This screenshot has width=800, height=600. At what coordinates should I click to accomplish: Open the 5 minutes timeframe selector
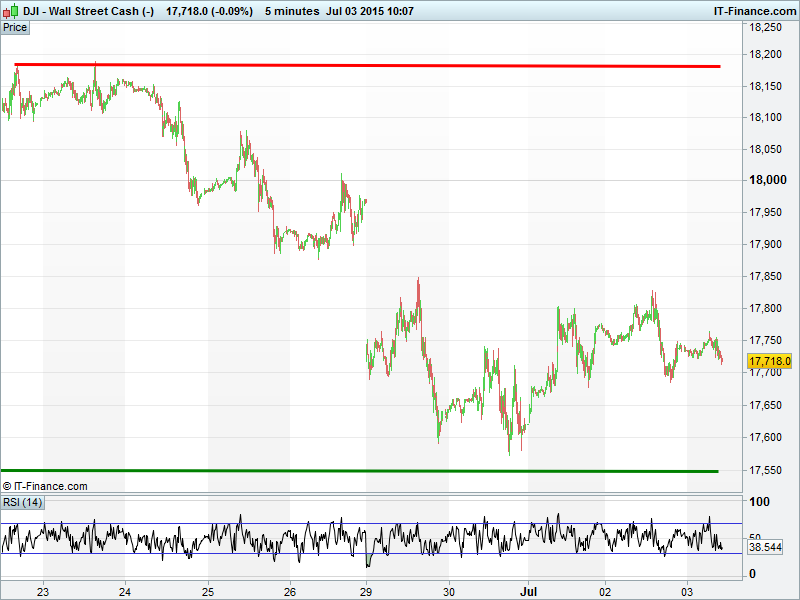(x=289, y=10)
